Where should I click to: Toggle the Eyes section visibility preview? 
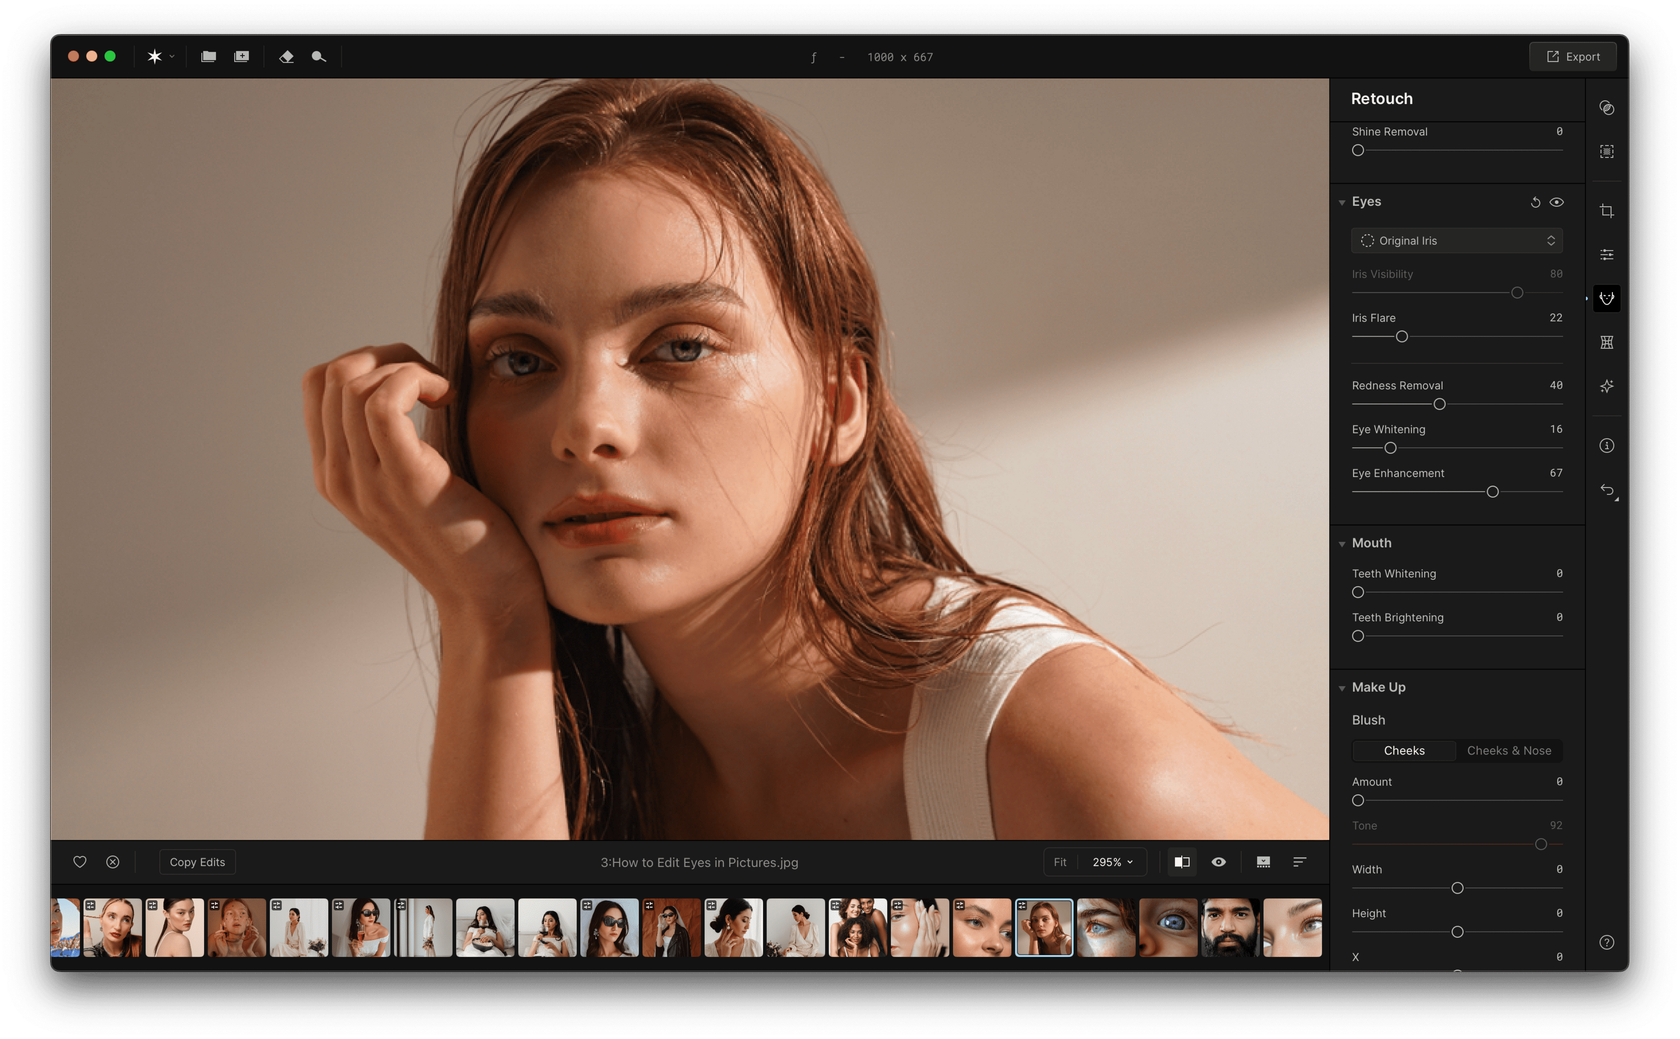[x=1556, y=202]
